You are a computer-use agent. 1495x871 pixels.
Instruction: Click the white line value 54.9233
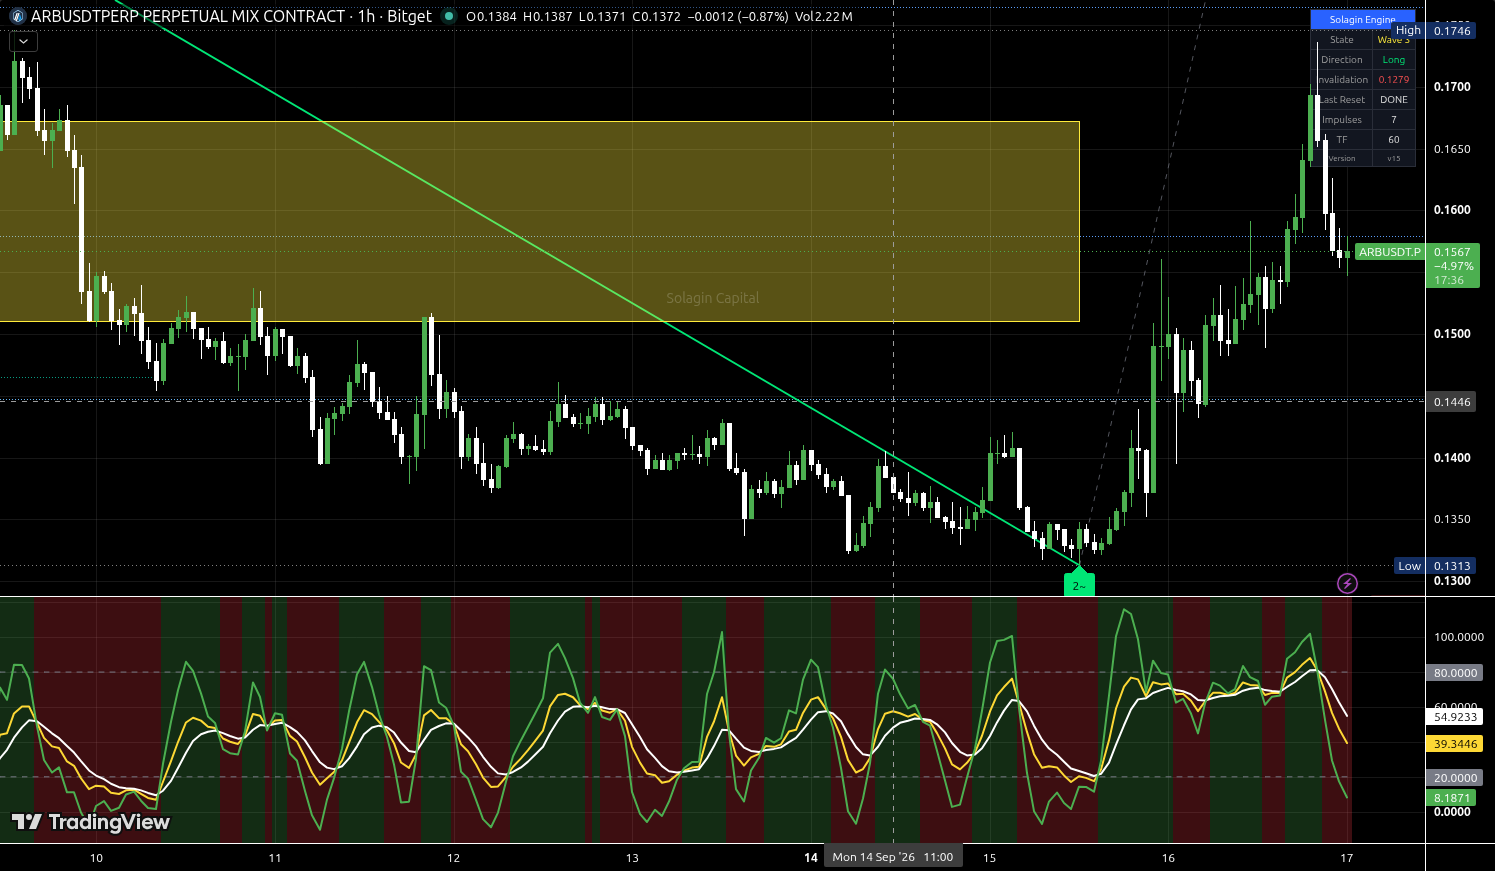1455,717
